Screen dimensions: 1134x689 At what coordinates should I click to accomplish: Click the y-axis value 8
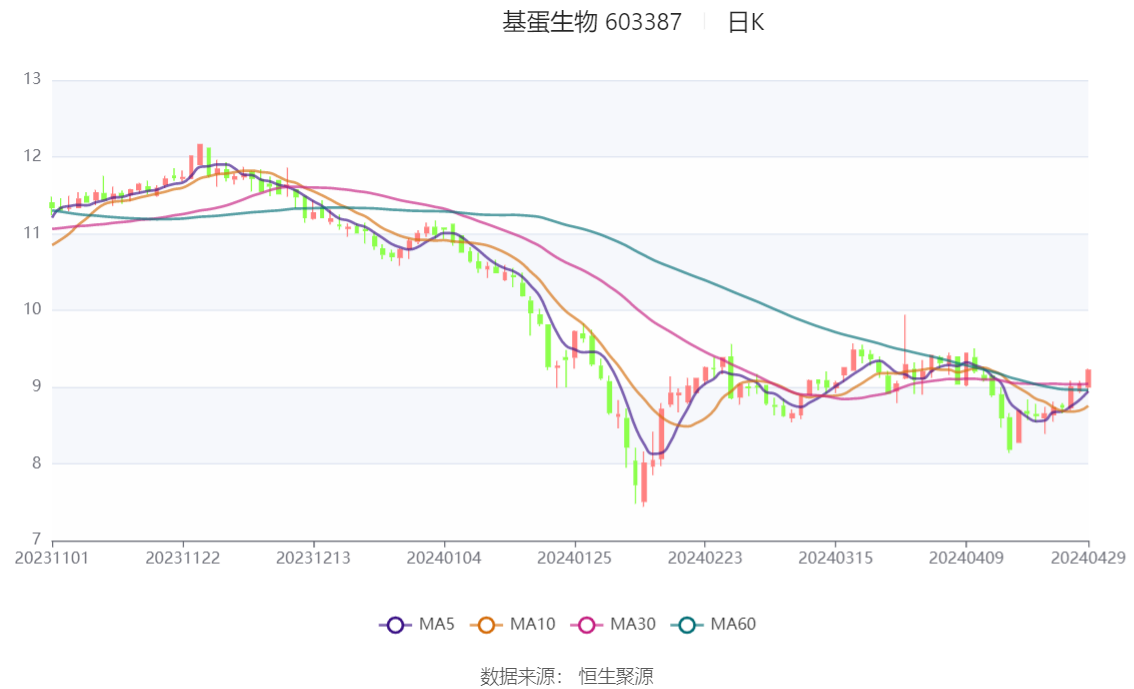coord(36,463)
